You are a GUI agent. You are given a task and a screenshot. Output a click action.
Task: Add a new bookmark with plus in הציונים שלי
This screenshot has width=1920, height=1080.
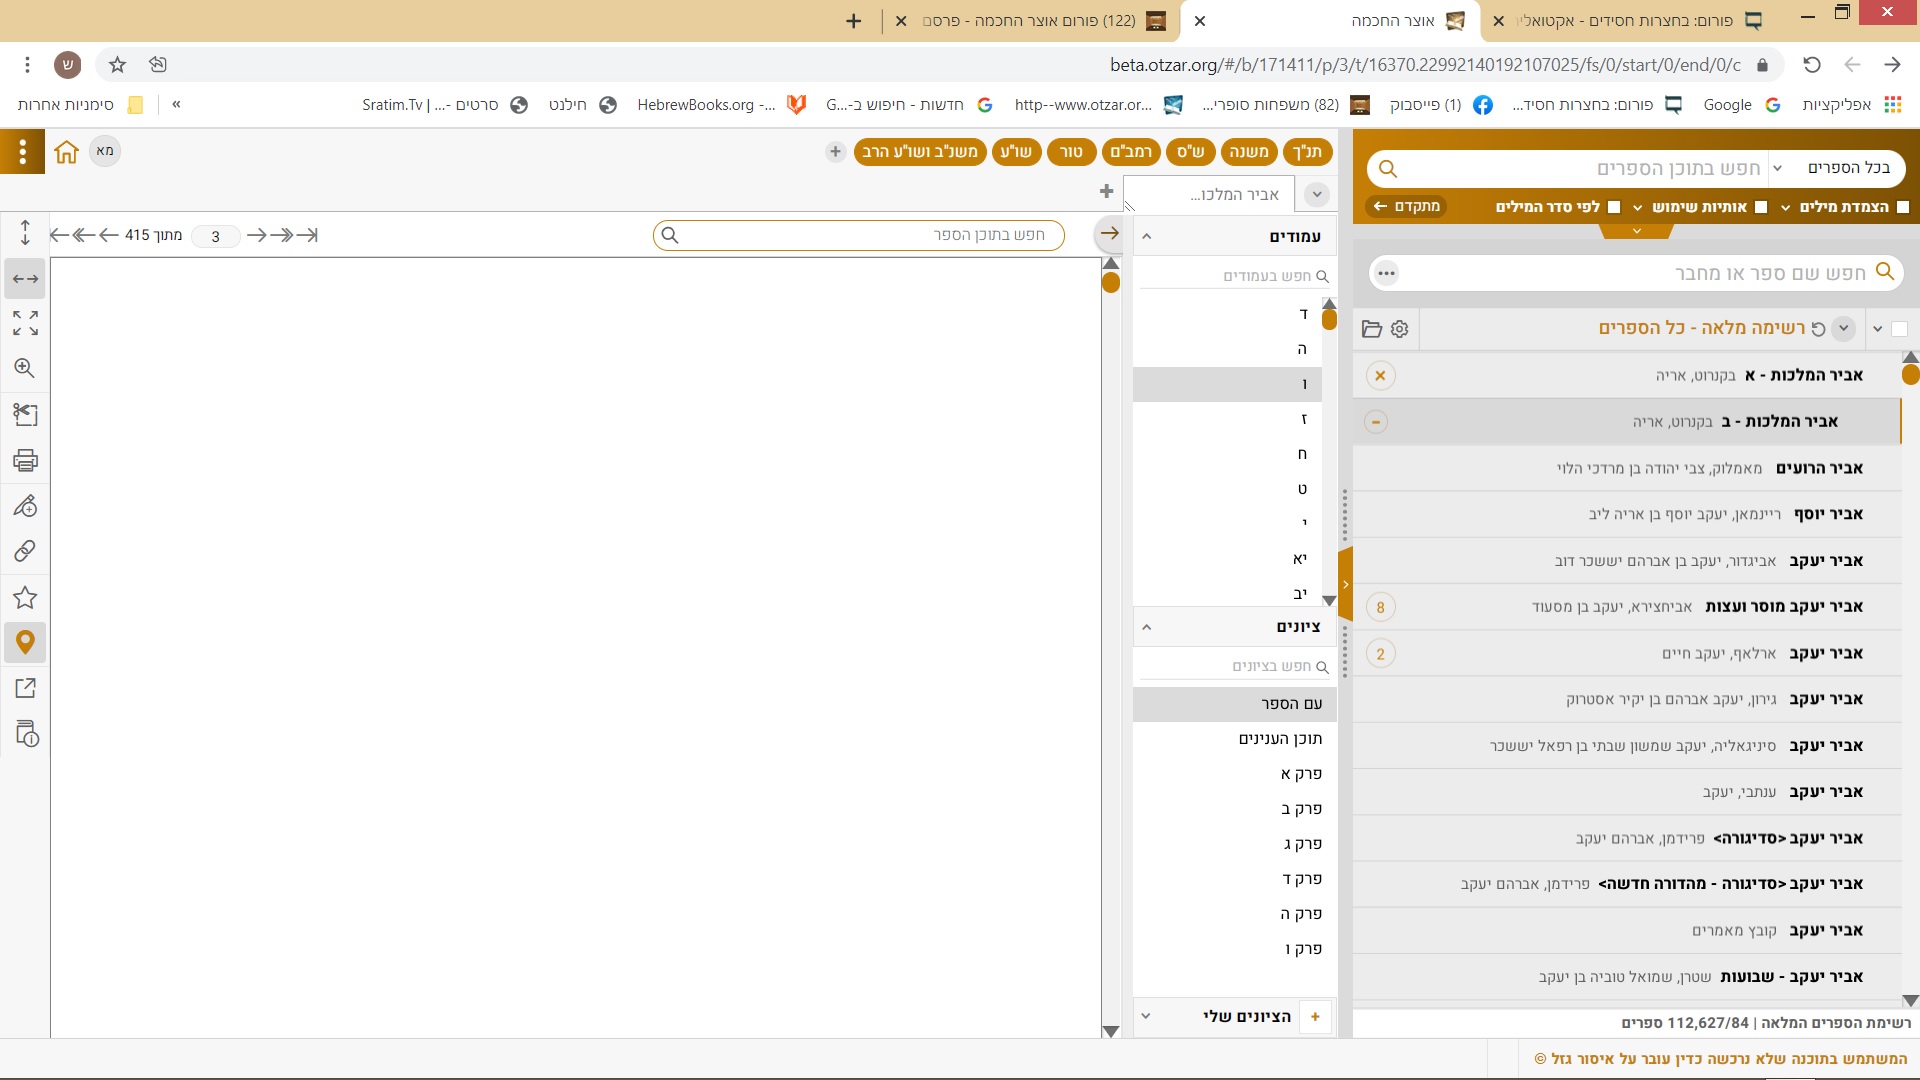pyautogui.click(x=1316, y=1016)
